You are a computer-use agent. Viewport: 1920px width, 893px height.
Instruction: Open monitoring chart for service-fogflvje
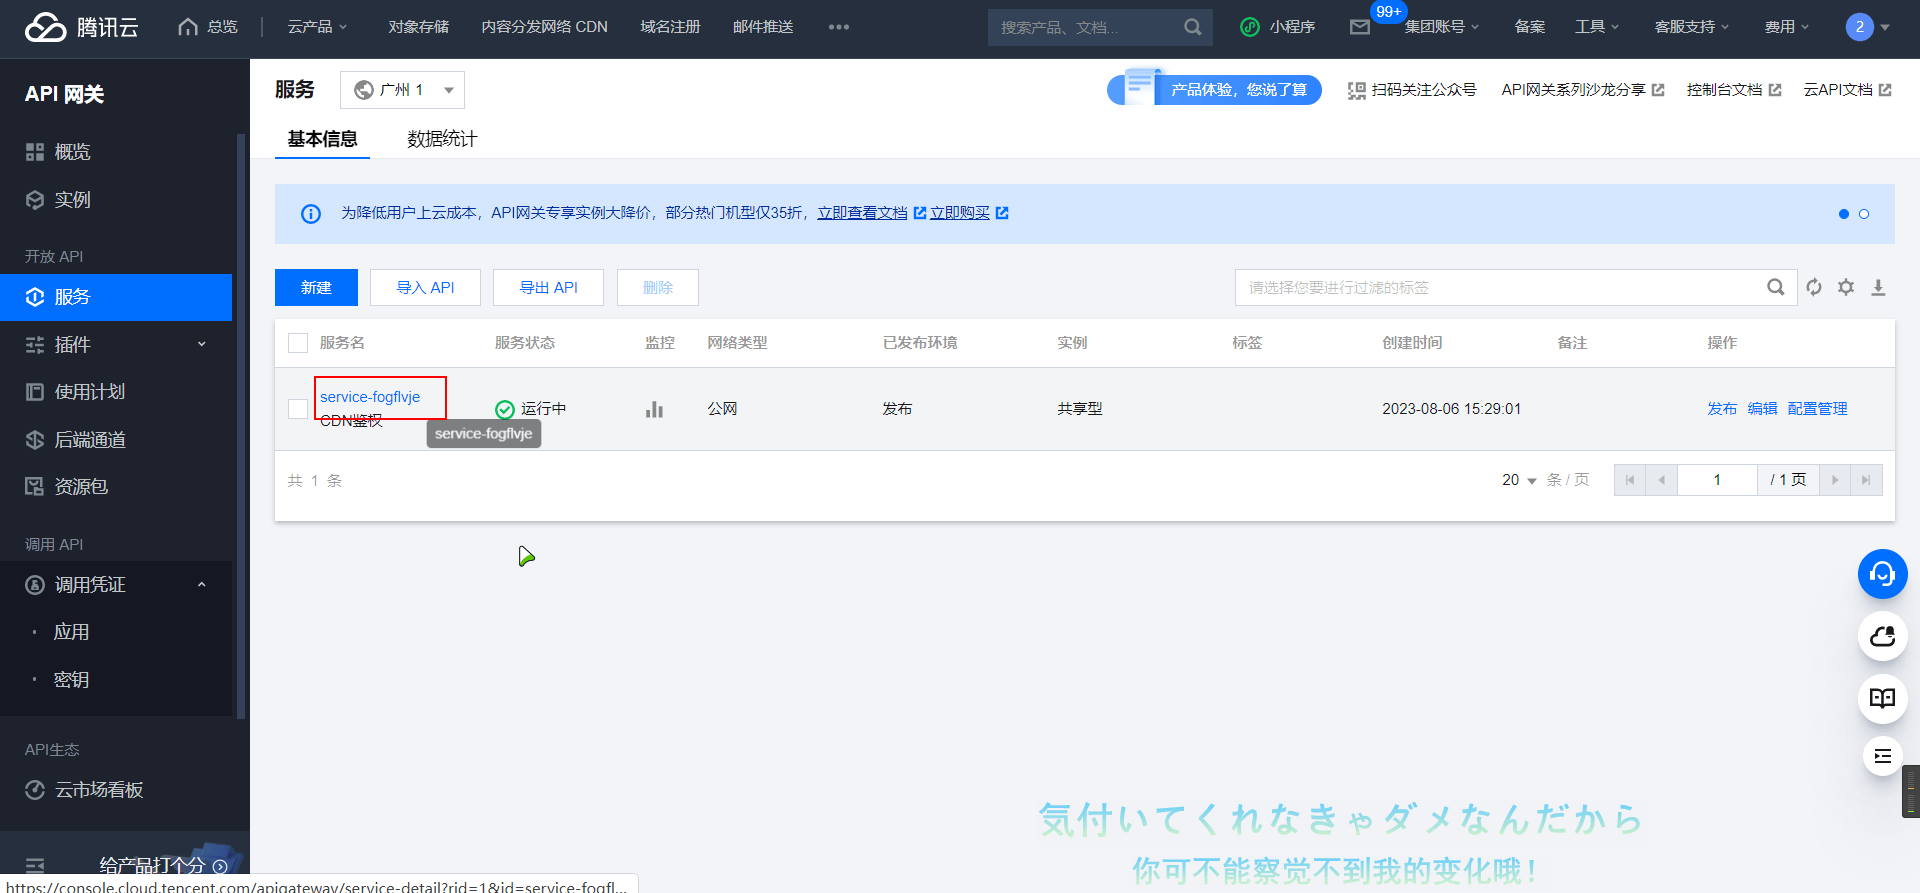(654, 409)
